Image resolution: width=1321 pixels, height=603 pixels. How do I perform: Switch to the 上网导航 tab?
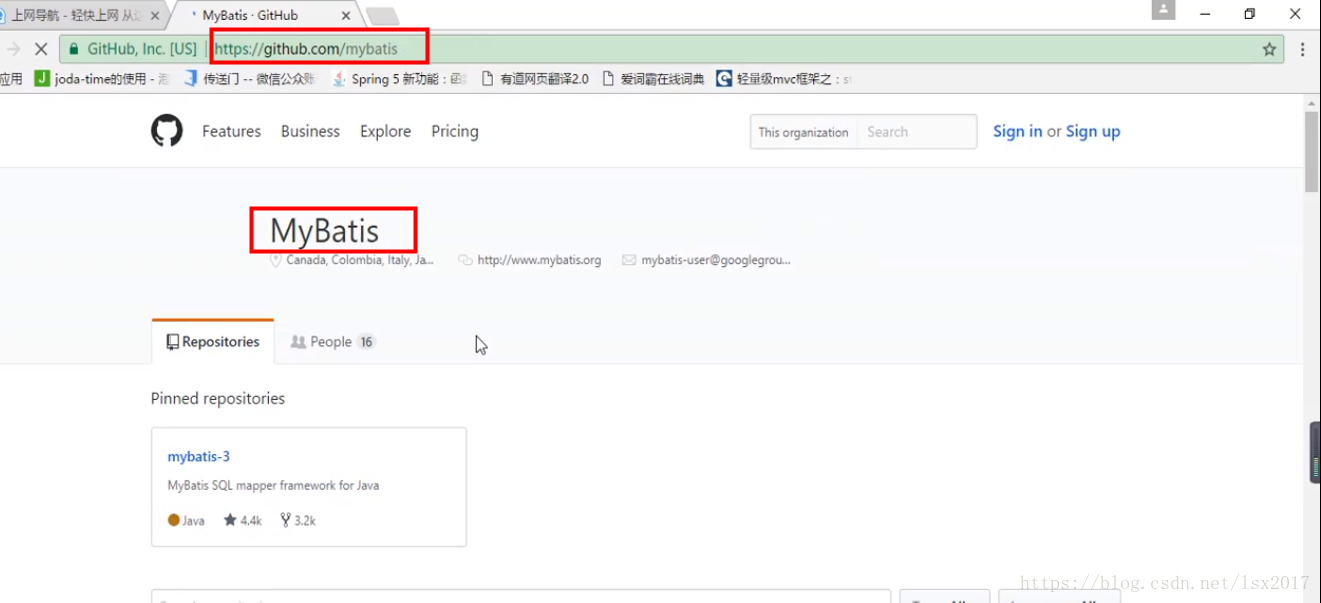coord(77,16)
